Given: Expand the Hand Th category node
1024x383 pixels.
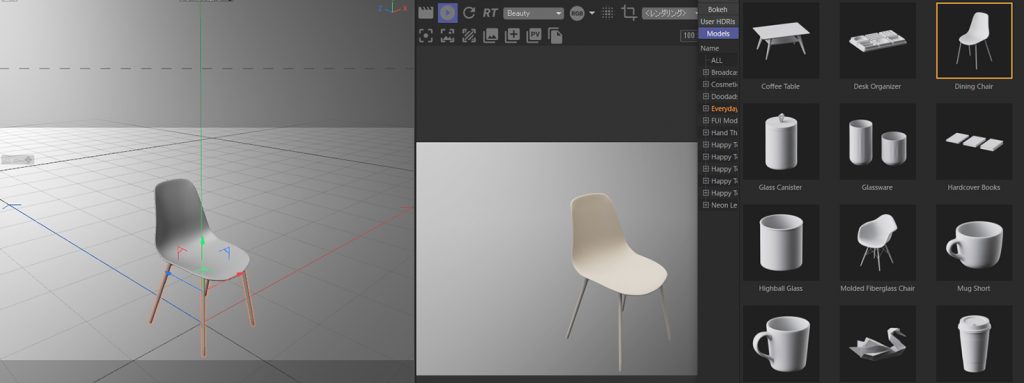Looking at the screenshot, I should coord(705,133).
